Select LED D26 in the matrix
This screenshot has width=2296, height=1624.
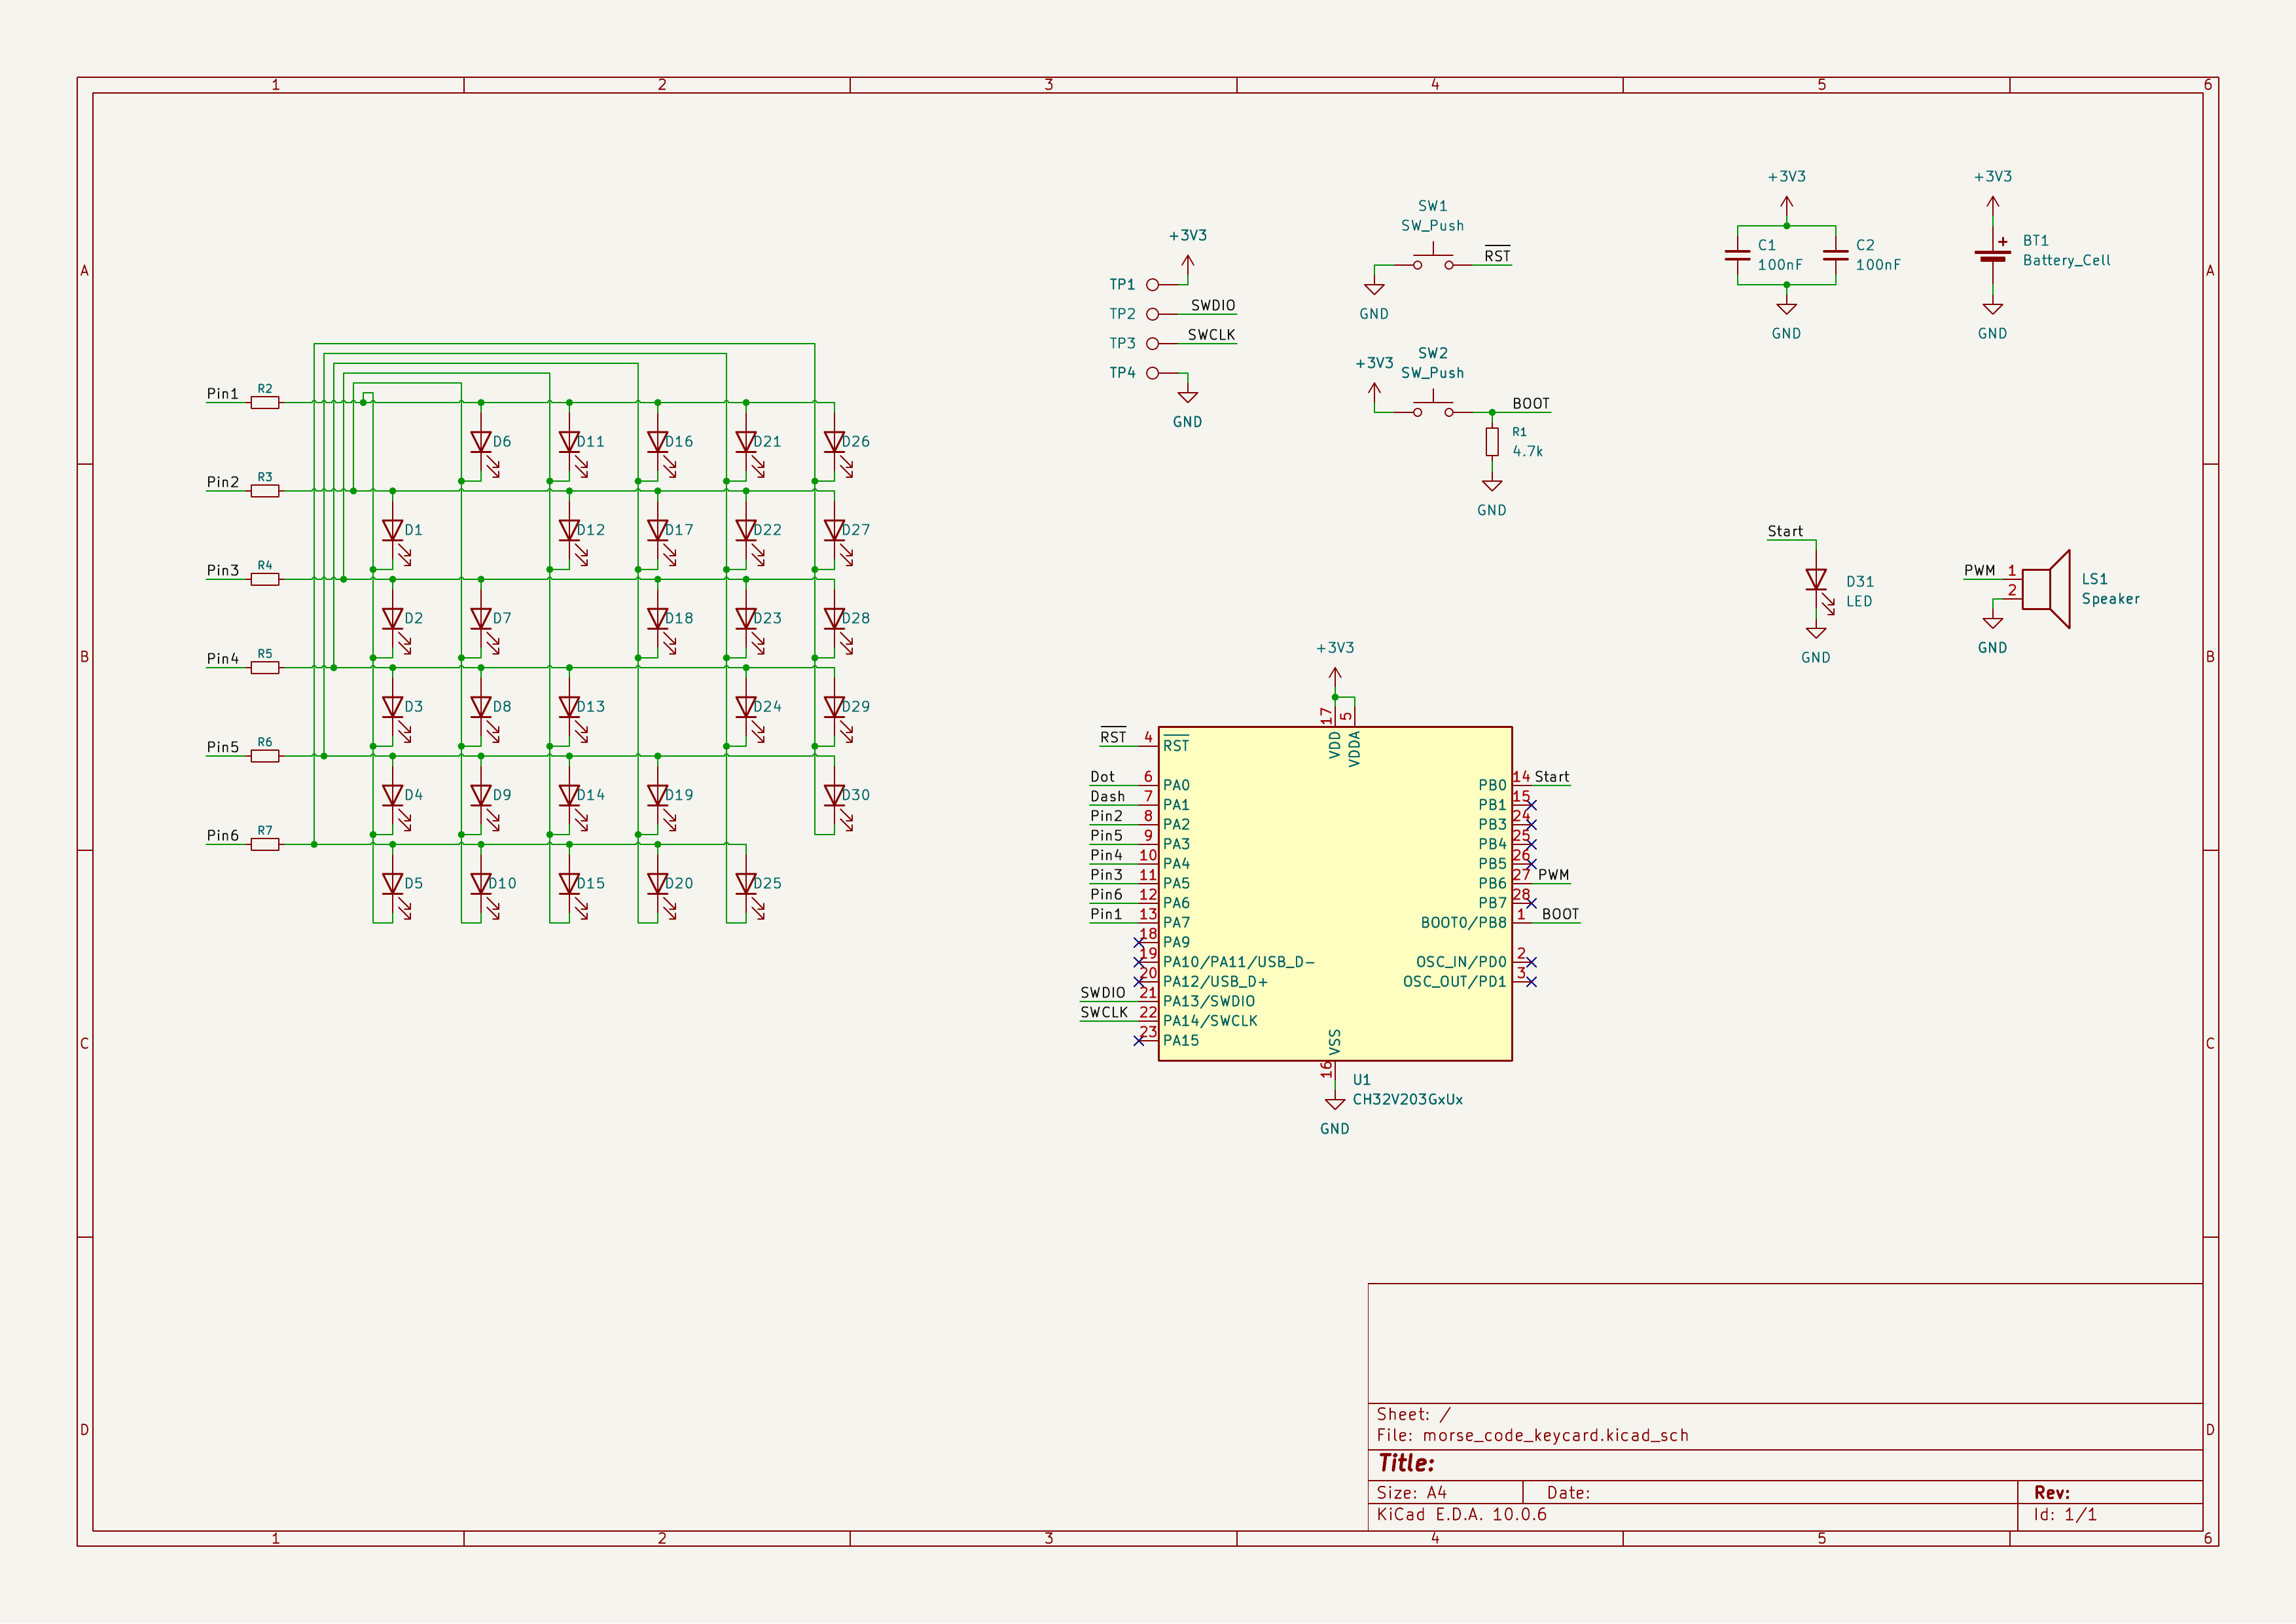[x=835, y=442]
